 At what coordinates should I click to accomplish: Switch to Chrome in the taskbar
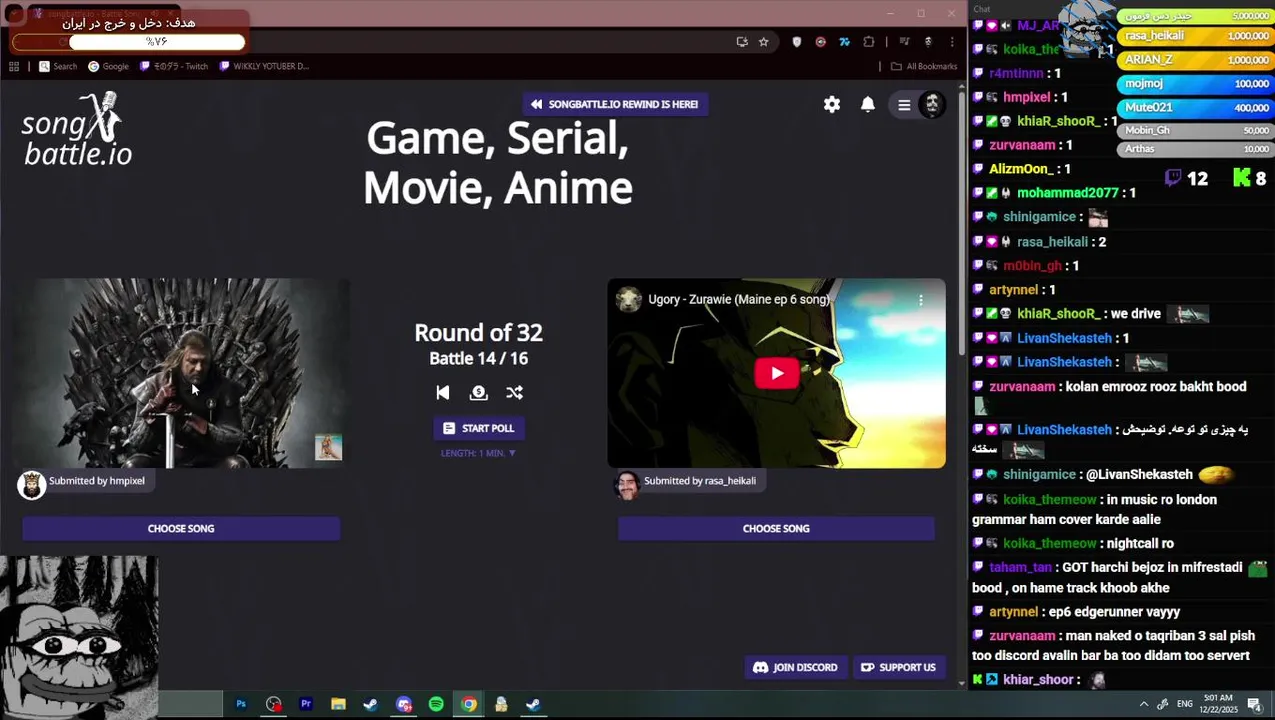click(468, 704)
